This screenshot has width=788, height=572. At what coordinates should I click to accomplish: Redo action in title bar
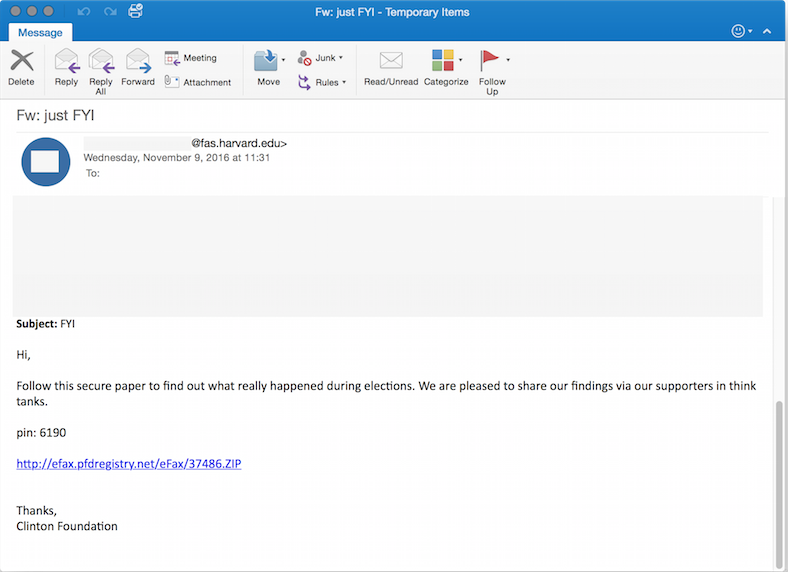pos(110,11)
